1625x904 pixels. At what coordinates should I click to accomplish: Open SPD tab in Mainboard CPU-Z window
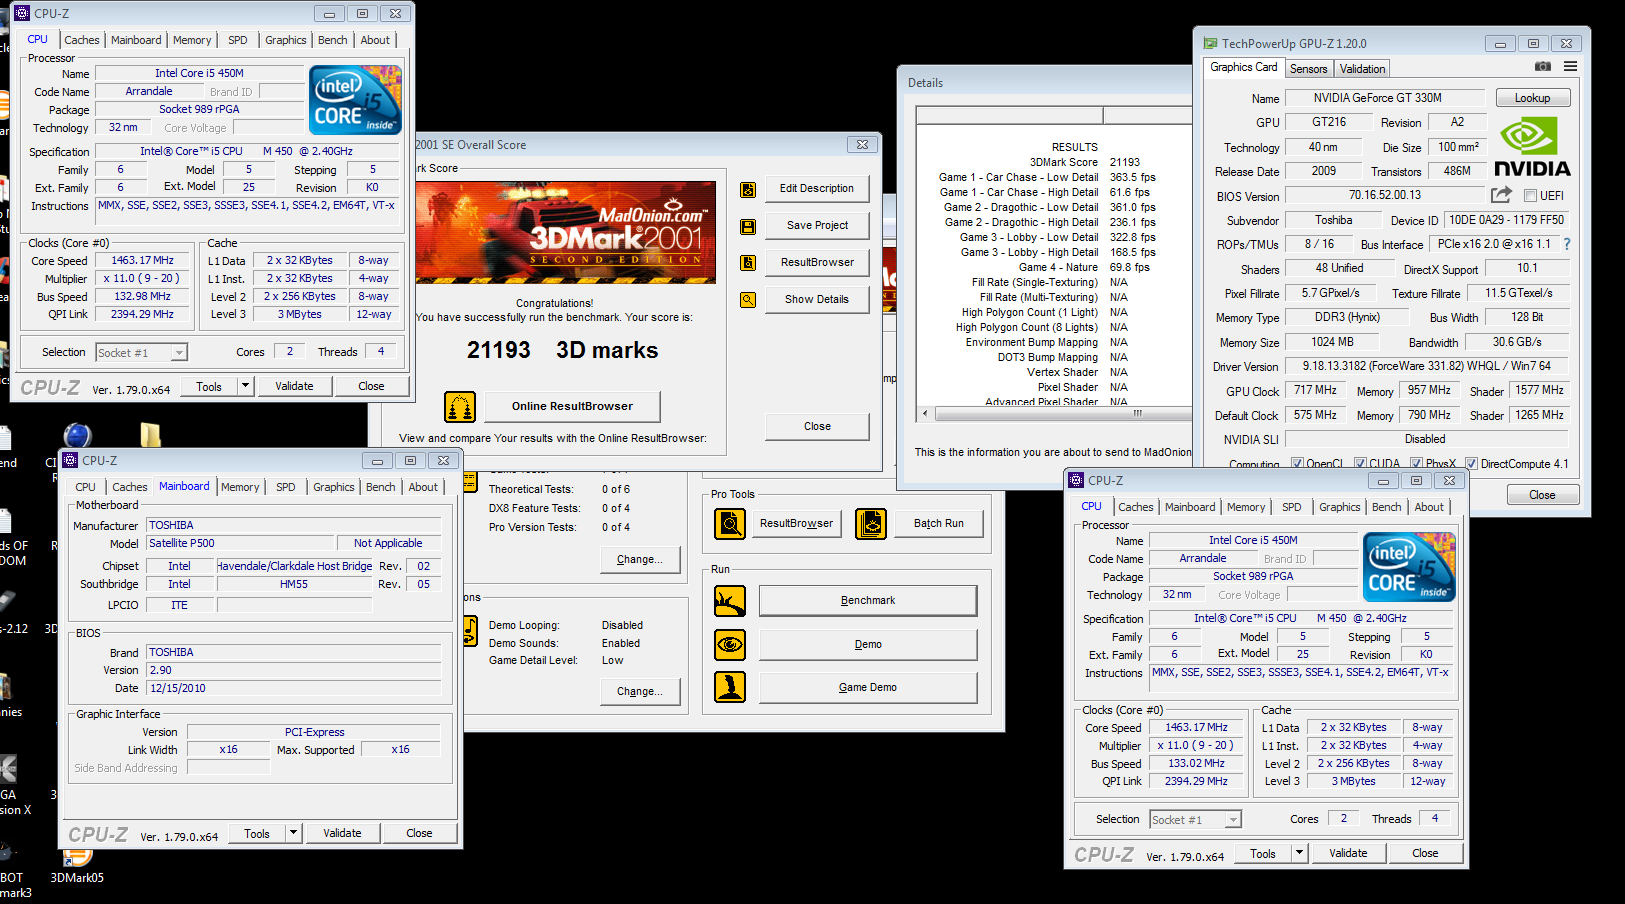point(286,487)
